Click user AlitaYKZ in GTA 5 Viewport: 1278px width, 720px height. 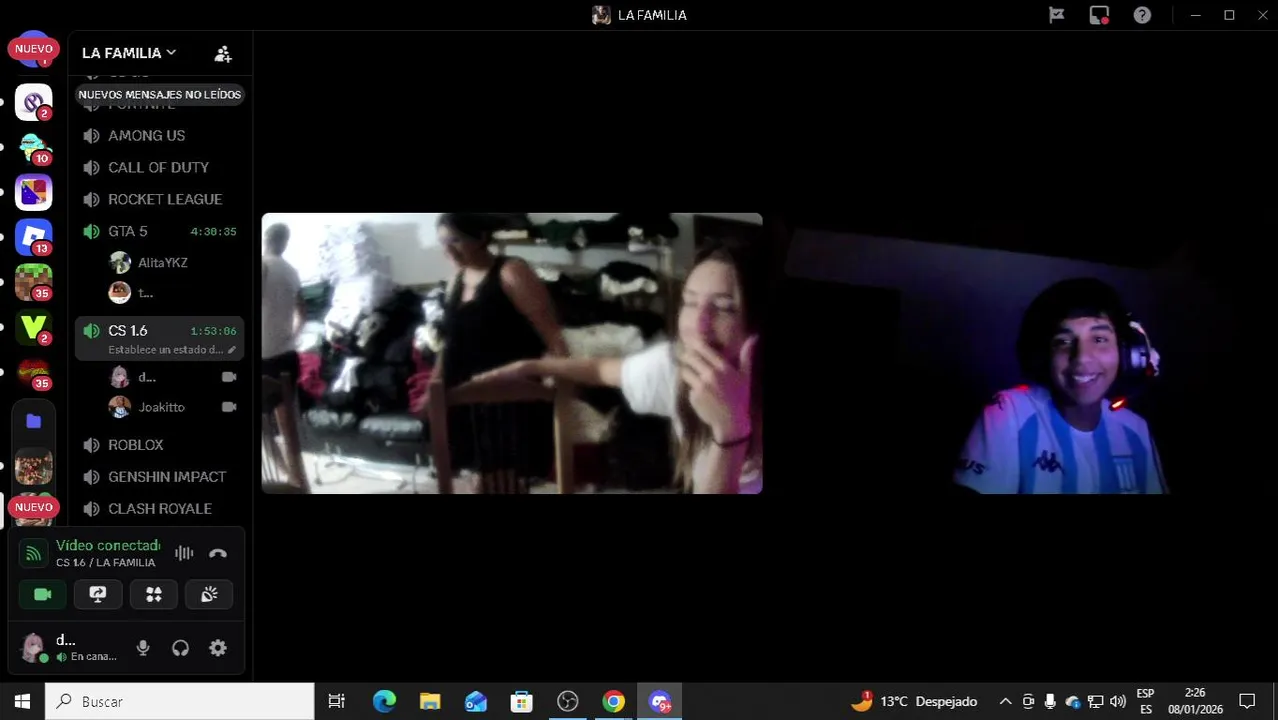click(162, 263)
